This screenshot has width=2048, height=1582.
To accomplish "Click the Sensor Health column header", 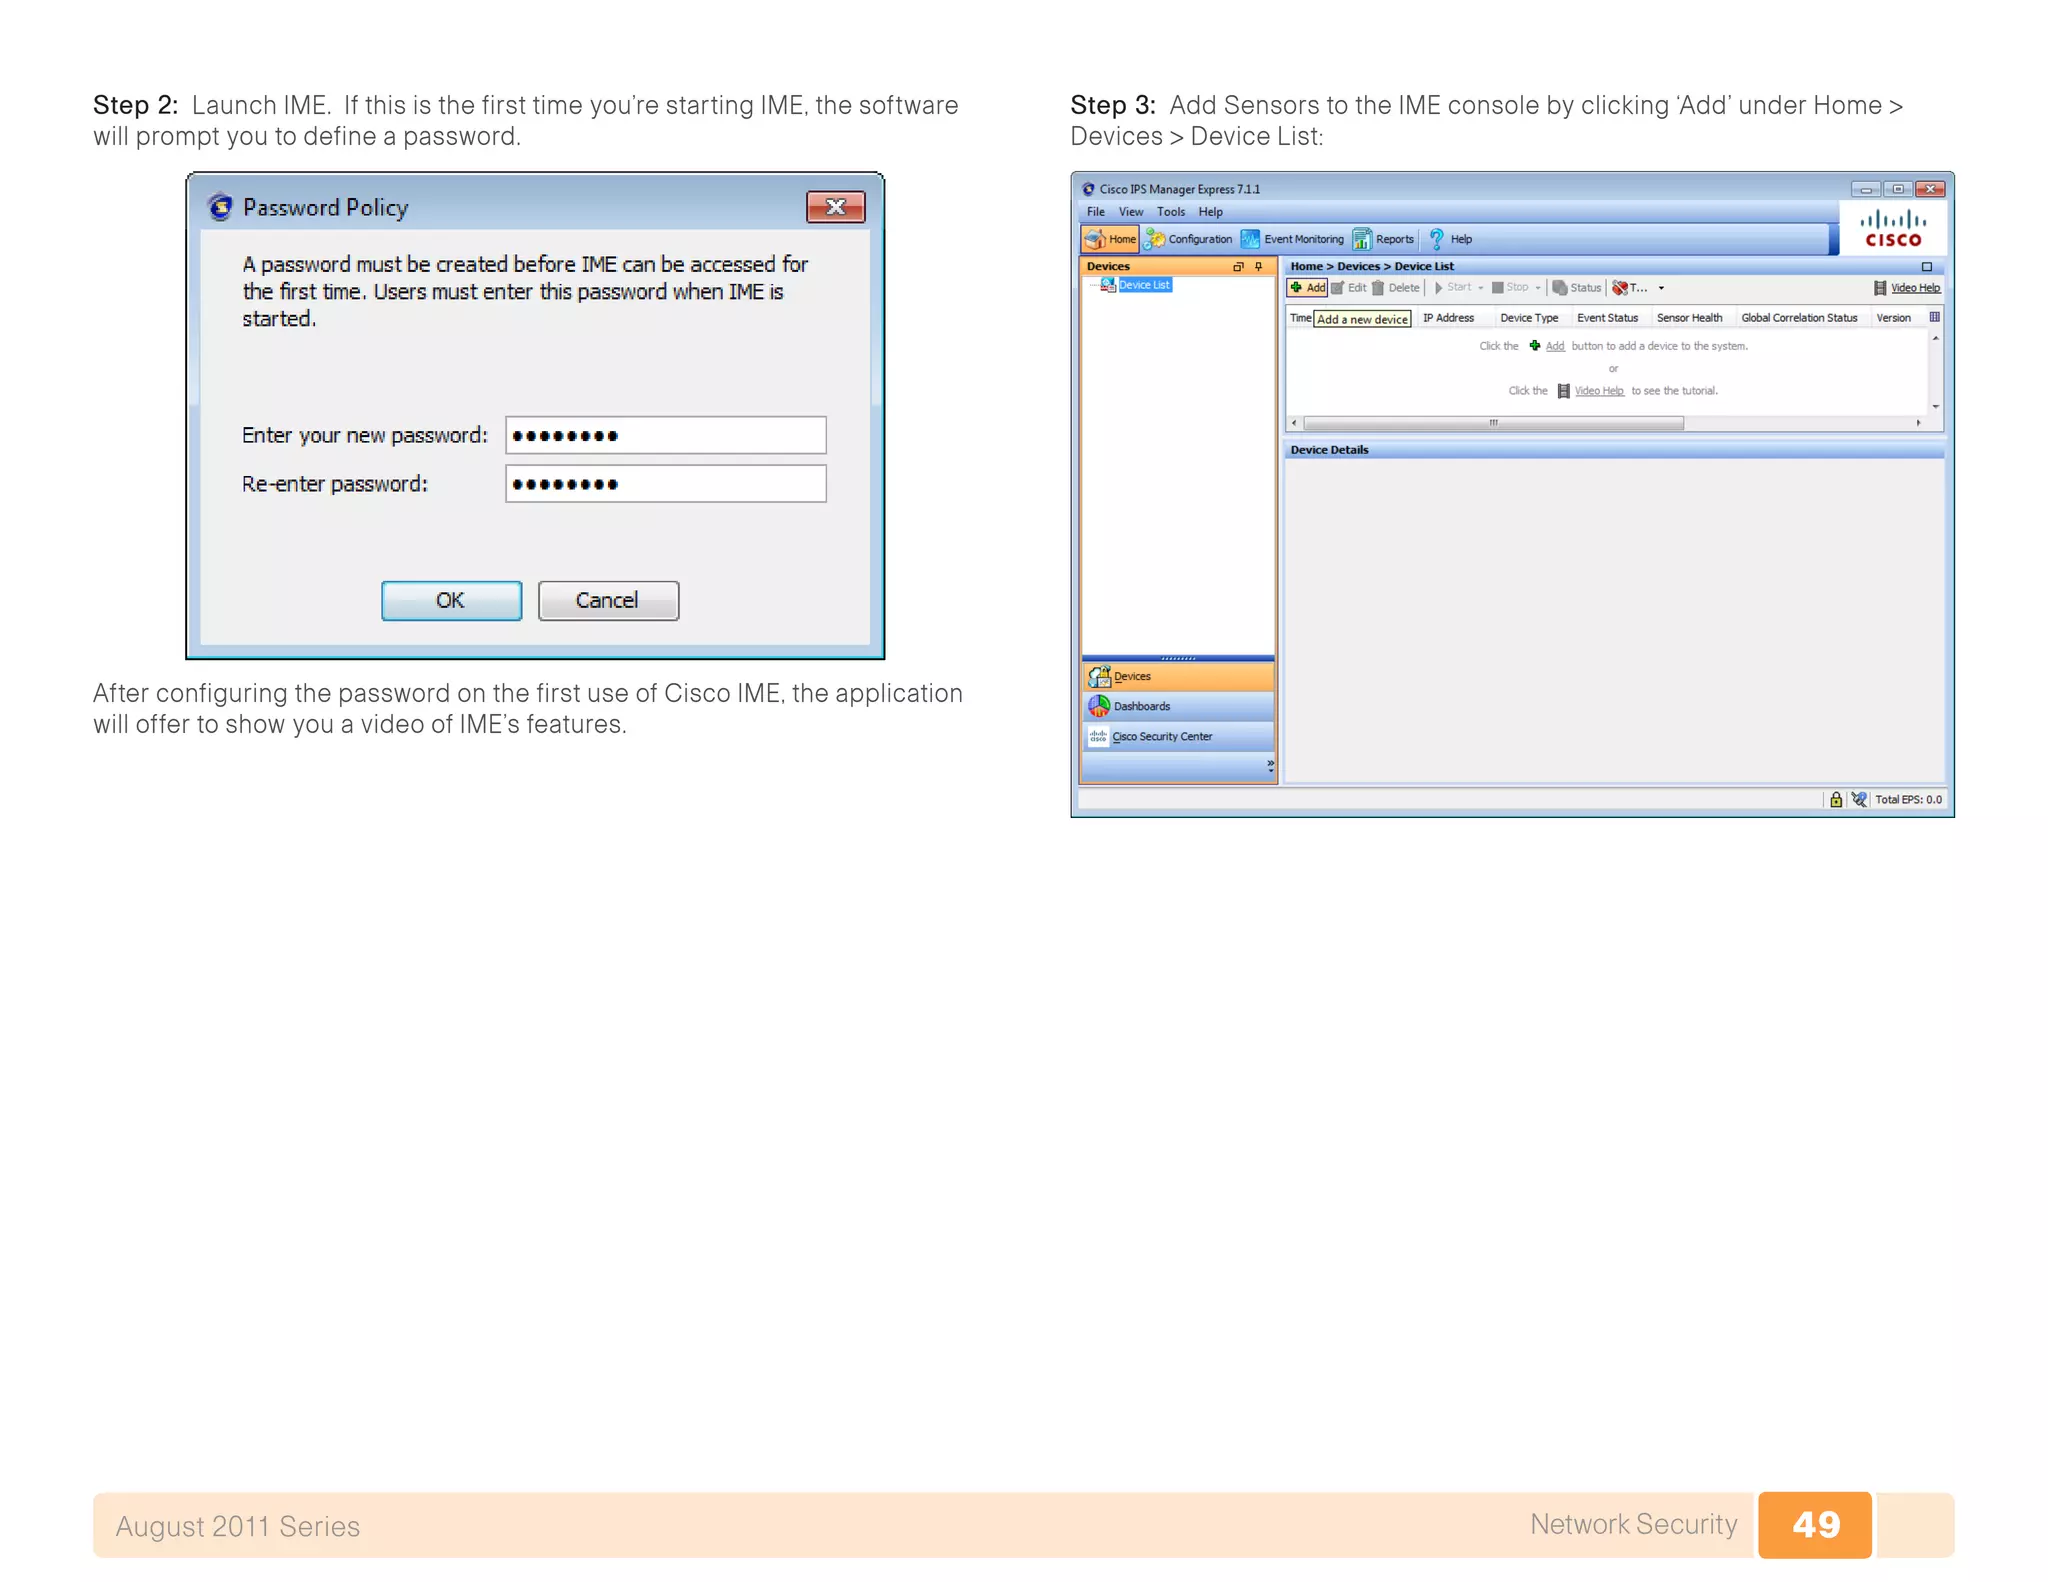I will coord(1689,318).
